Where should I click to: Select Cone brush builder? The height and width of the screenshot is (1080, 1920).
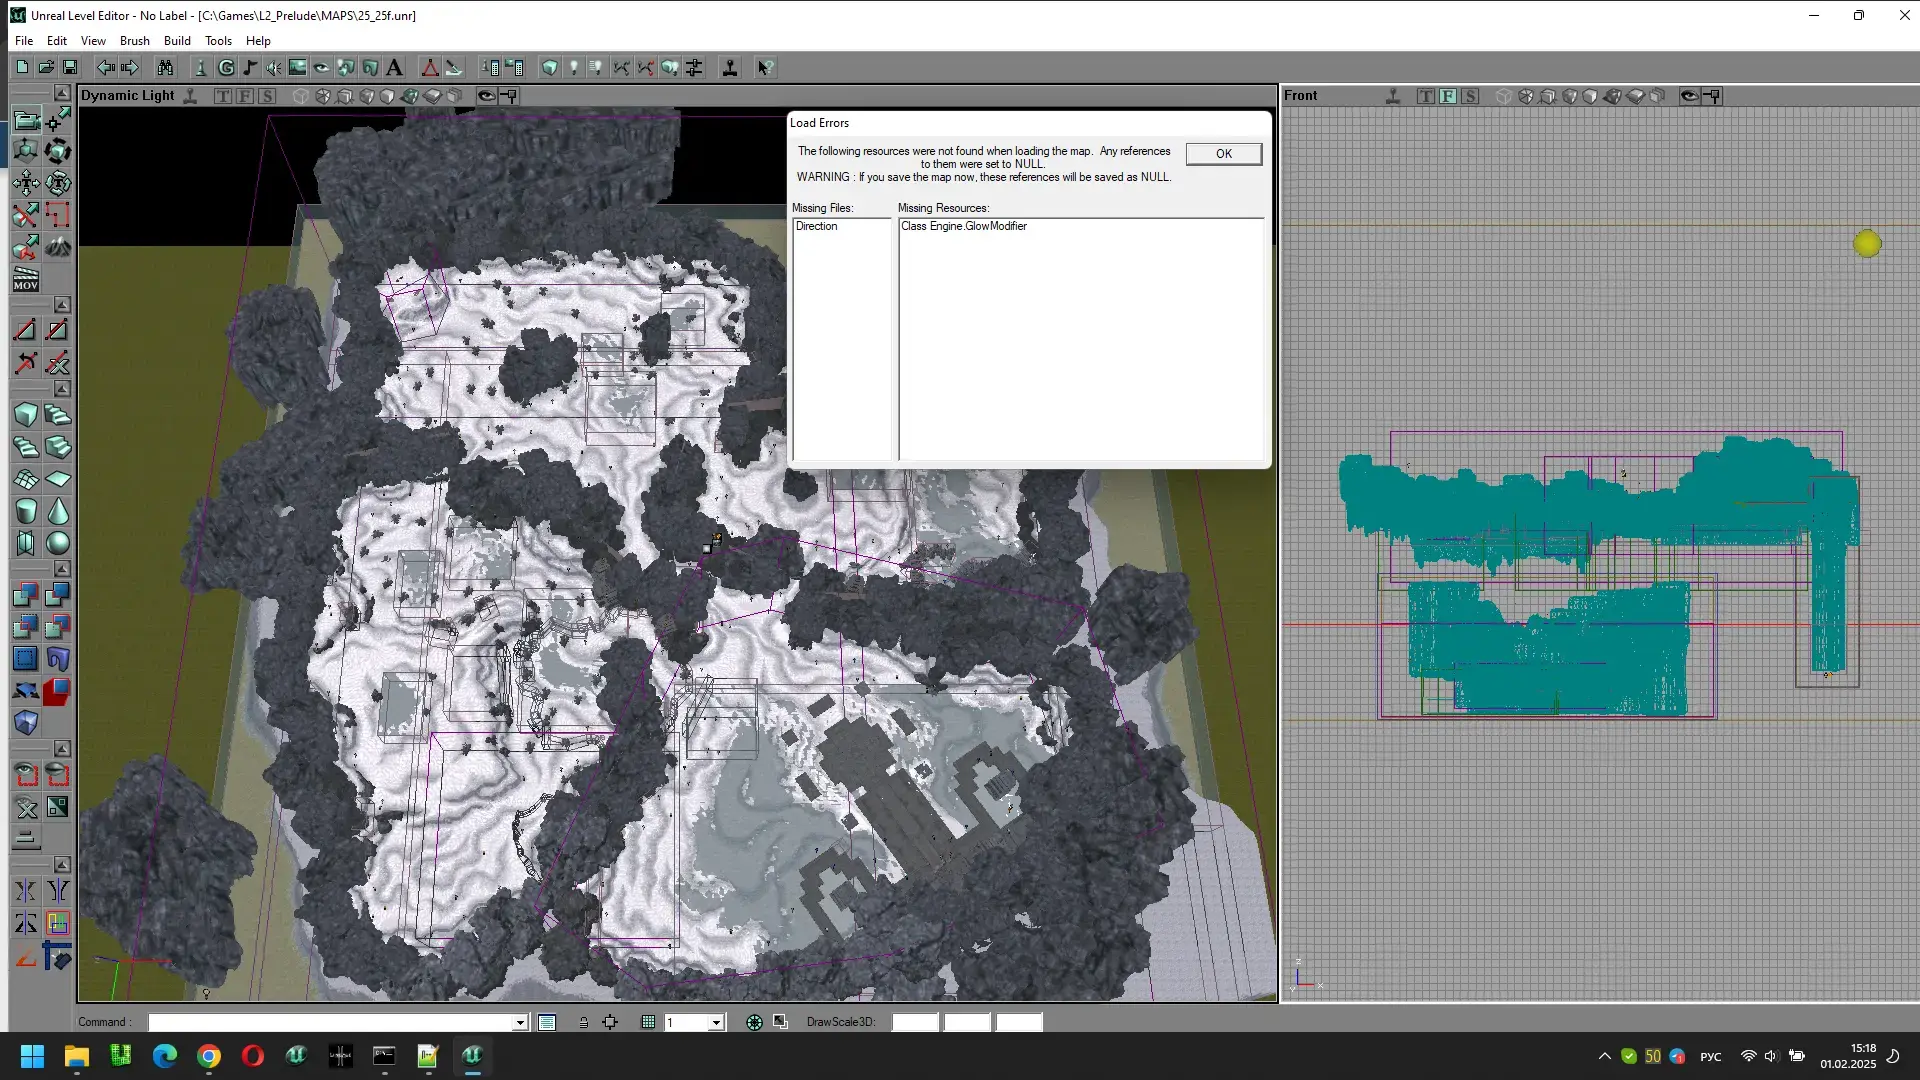[58, 511]
